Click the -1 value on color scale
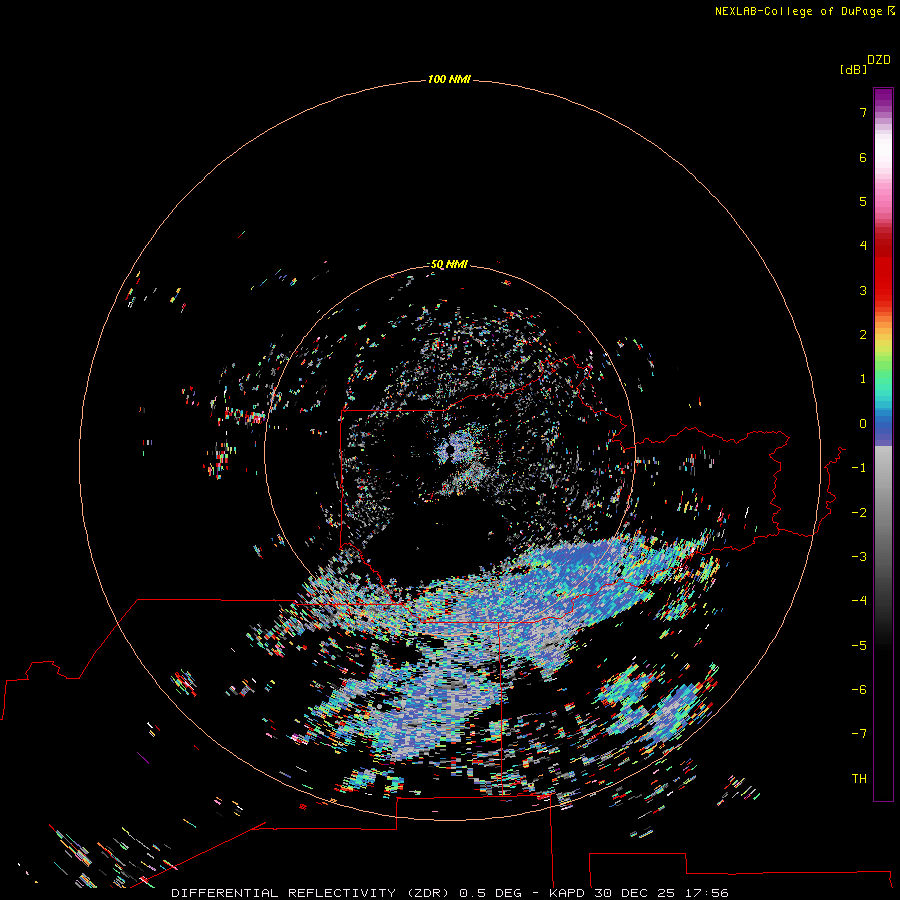This screenshot has width=900, height=900. 859,468
